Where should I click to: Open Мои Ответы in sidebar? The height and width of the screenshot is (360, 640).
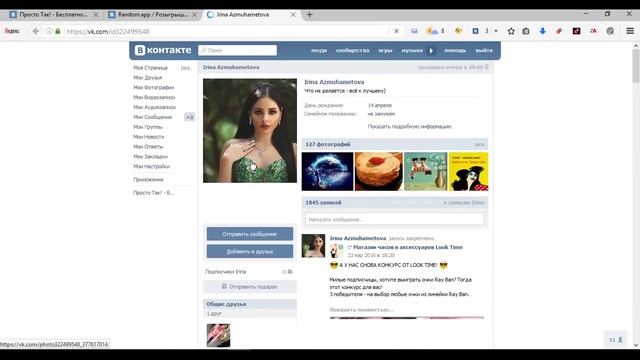pos(148,147)
